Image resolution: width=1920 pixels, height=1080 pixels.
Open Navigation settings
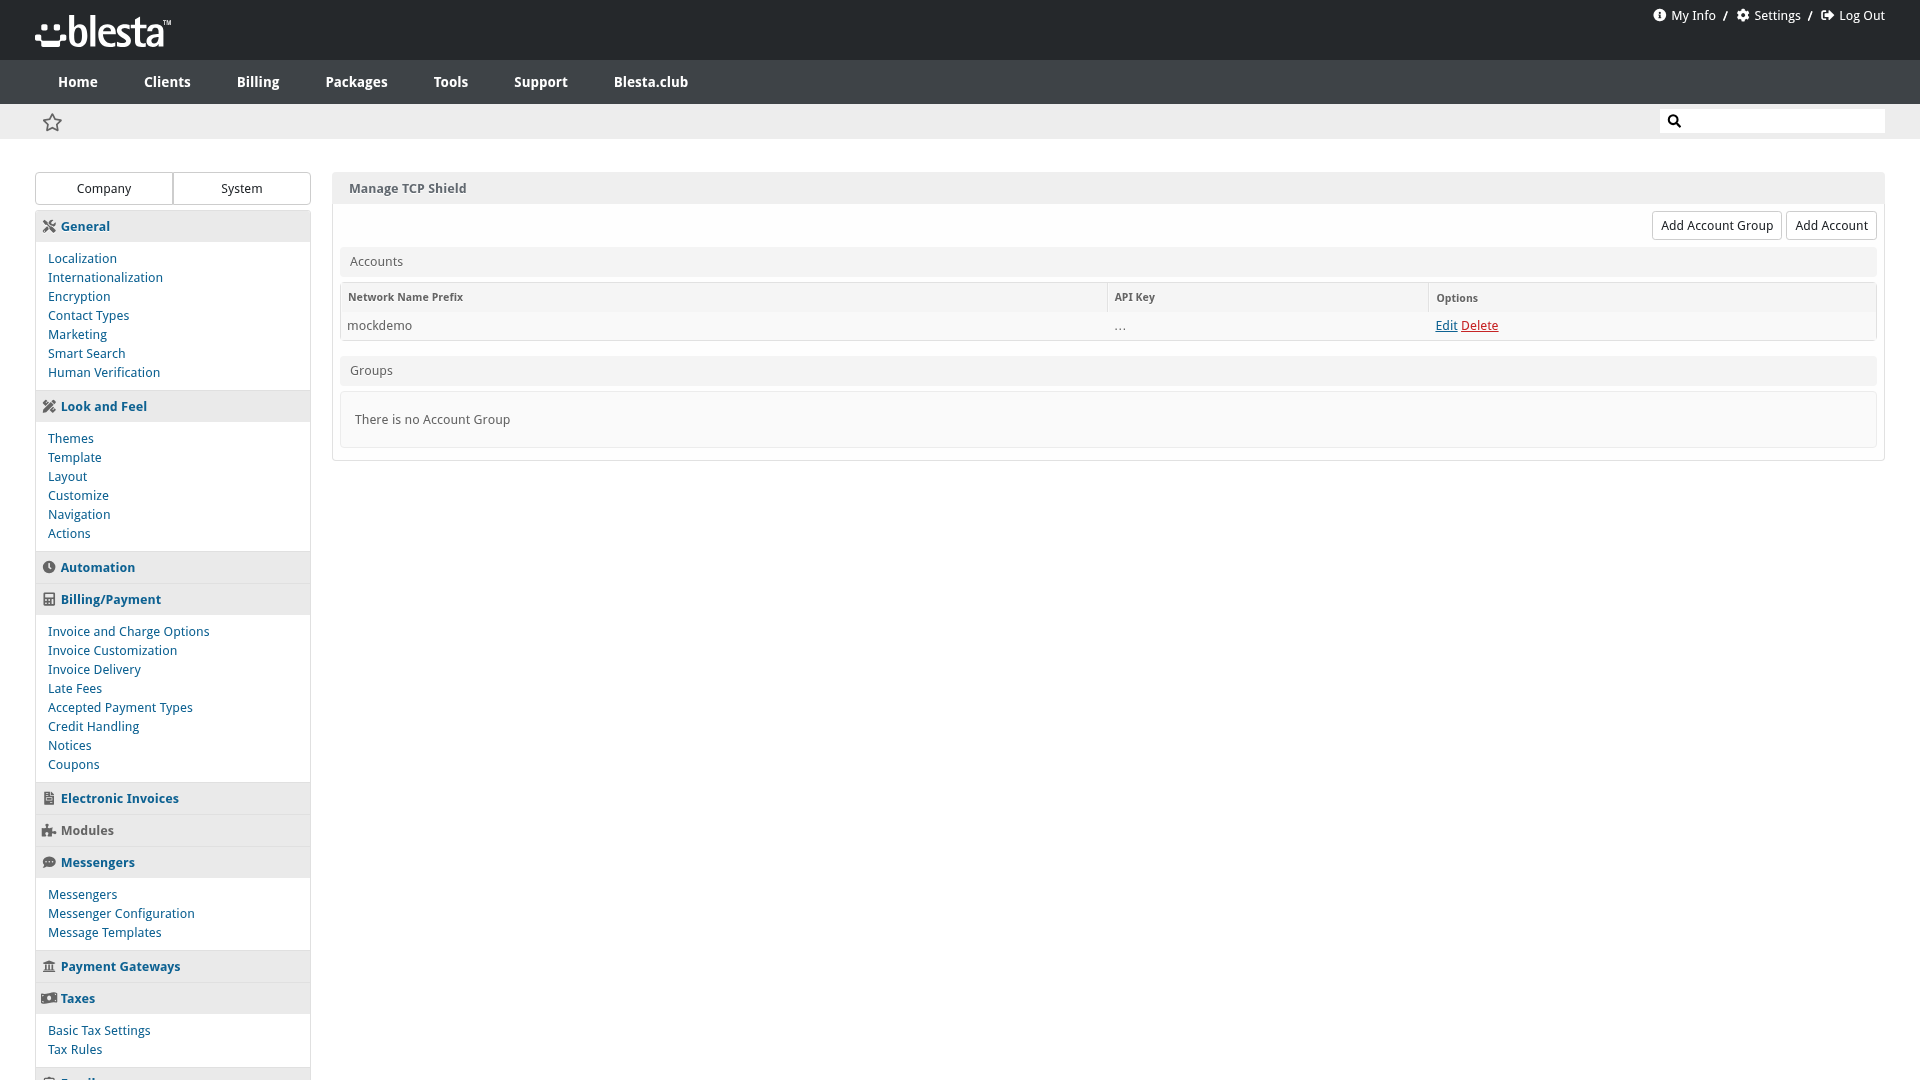point(79,514)
